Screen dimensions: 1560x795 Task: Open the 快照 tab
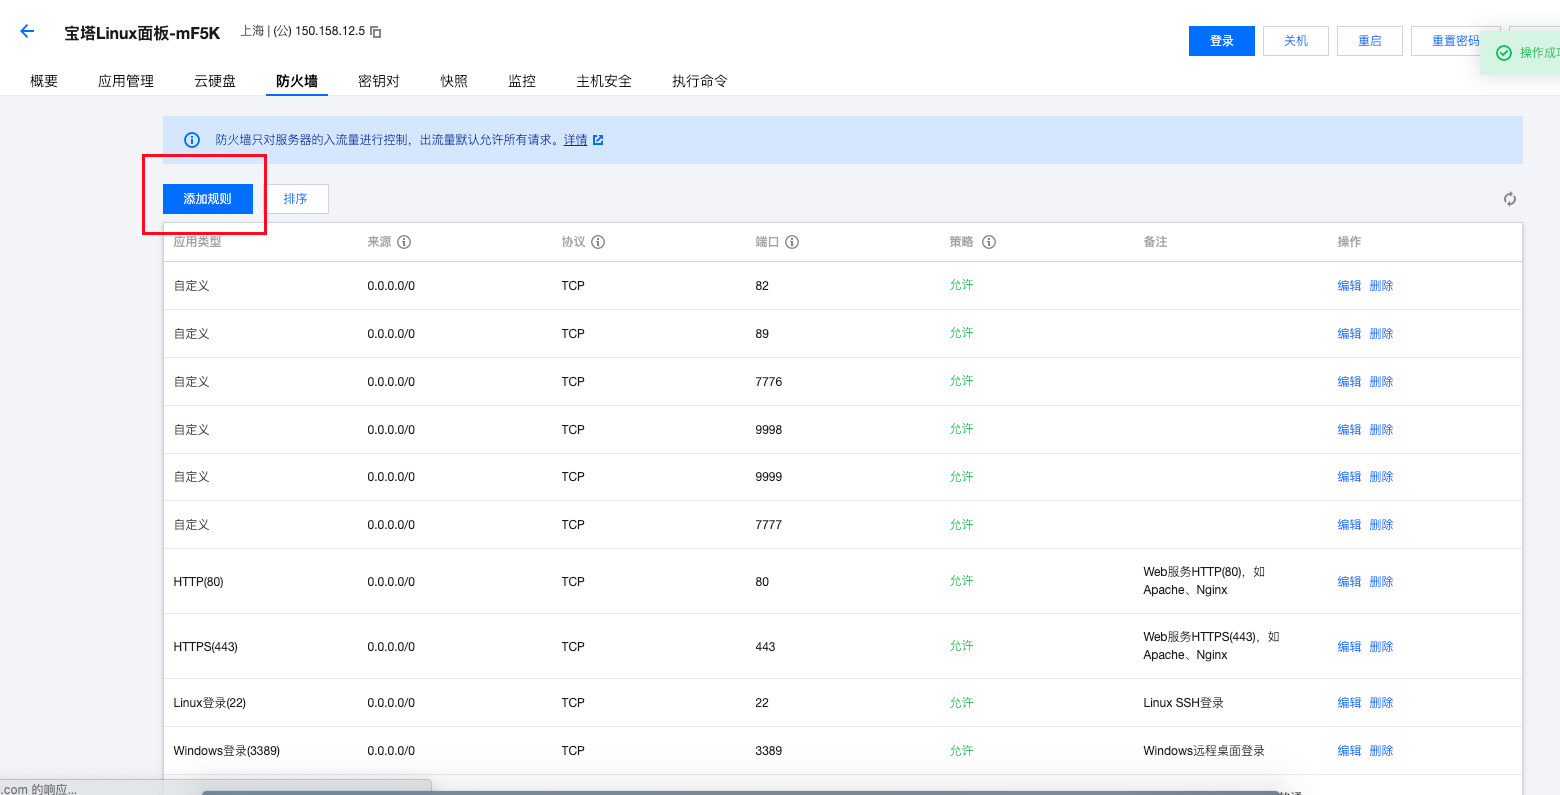454,81
